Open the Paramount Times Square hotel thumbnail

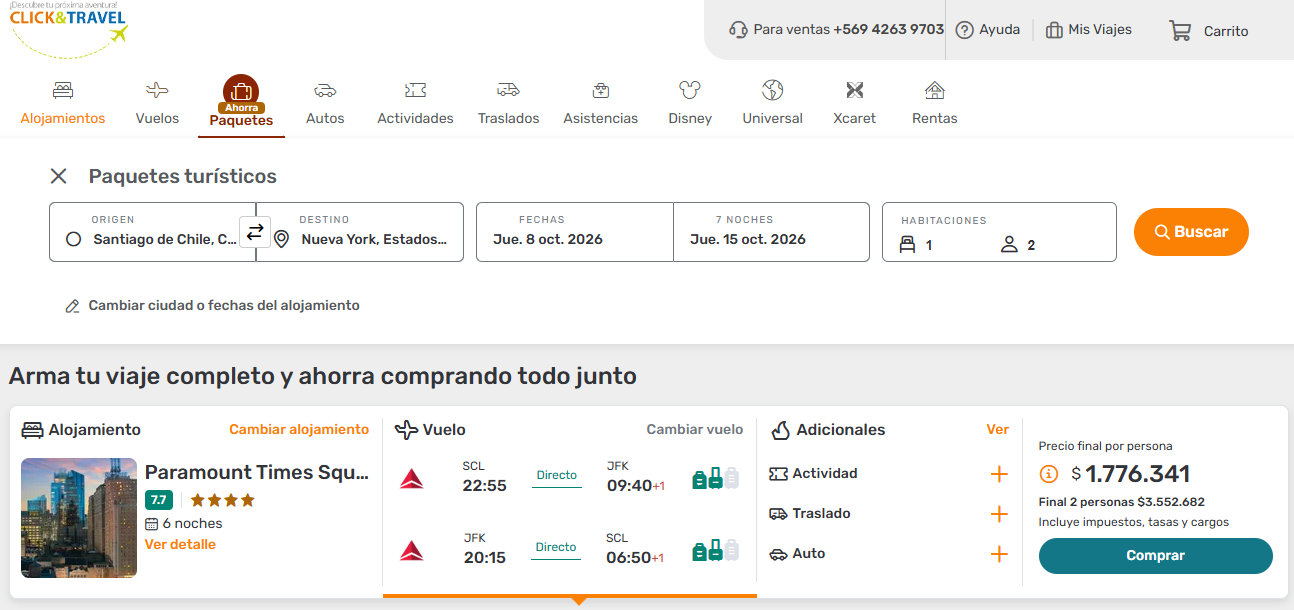[79, 518]
